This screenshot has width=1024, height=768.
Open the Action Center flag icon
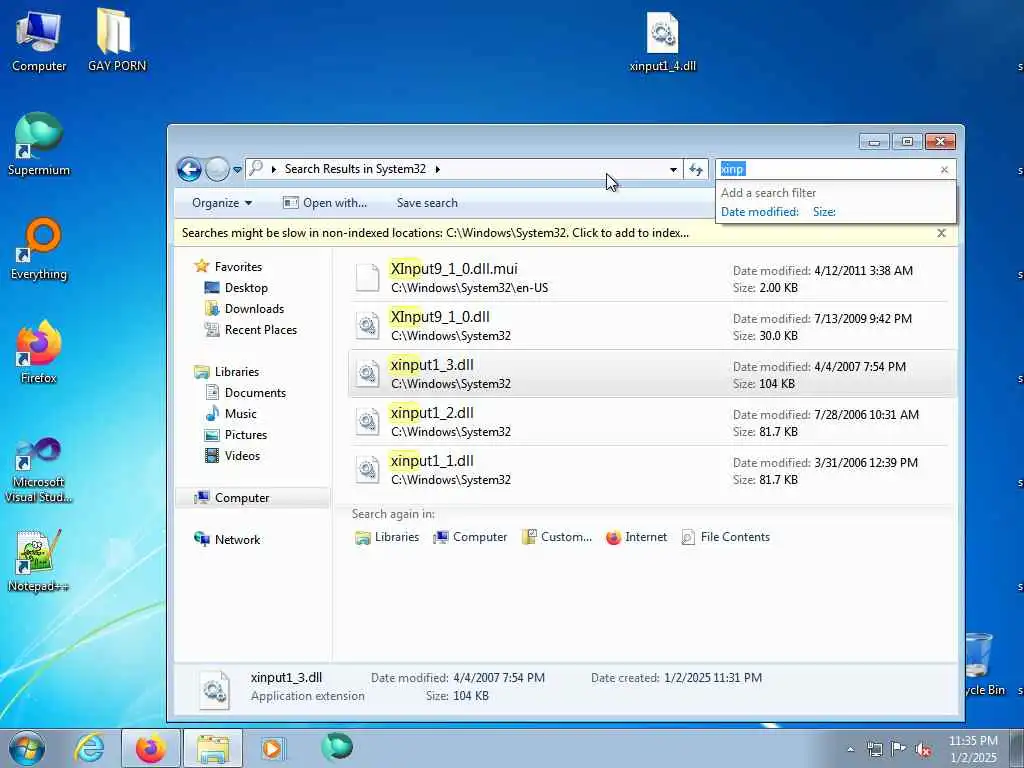899,750
